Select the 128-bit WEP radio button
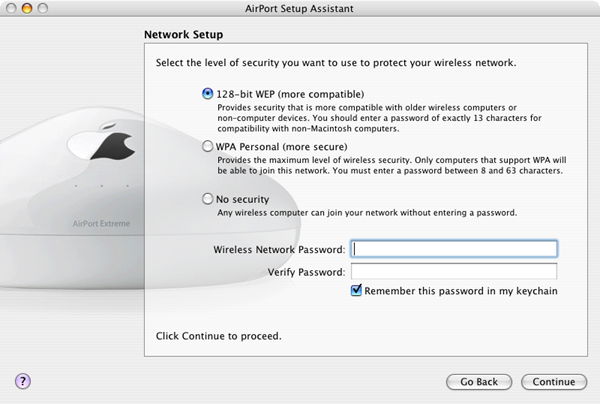The height and width of the screenshot is (404, 600). tap(207, 94)
